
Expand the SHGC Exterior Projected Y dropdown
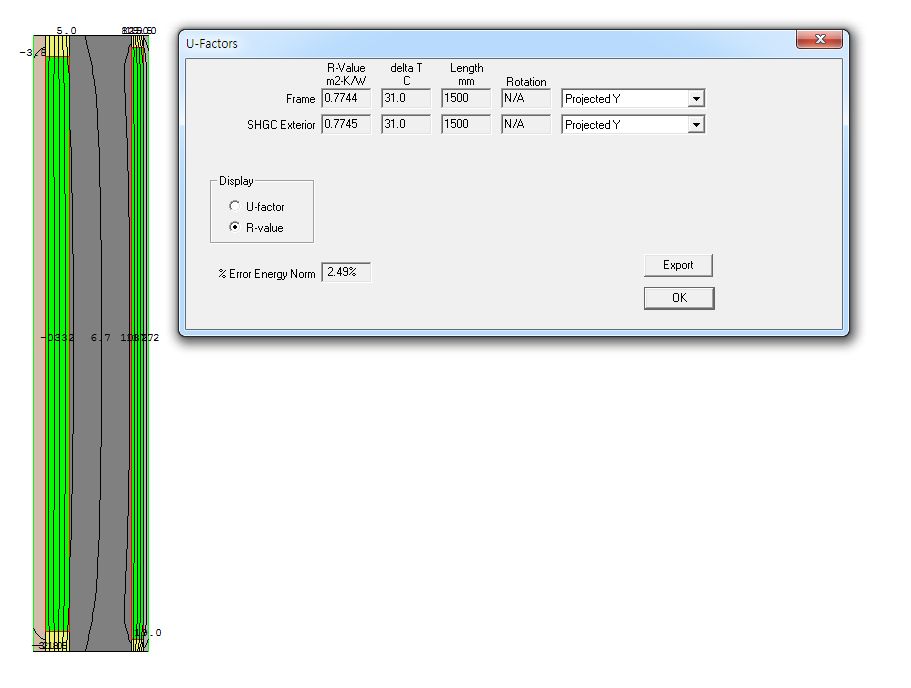(x=696, y=125)
